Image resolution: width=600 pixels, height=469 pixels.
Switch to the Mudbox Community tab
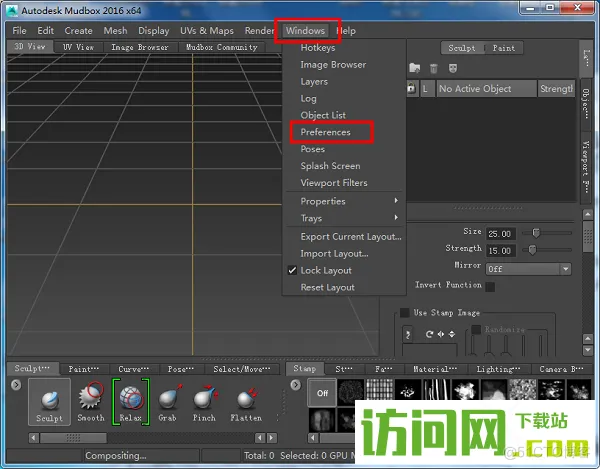click(x=222, y=47)
